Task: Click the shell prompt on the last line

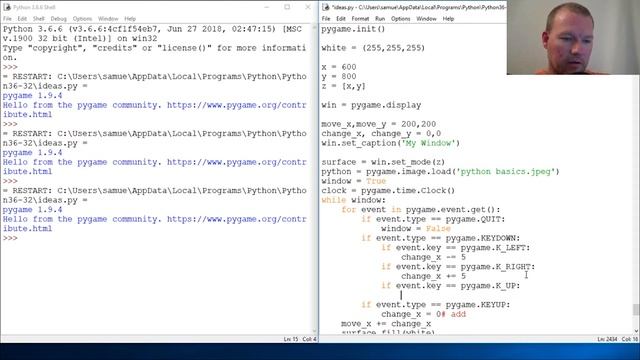Action: pos(10,238)
